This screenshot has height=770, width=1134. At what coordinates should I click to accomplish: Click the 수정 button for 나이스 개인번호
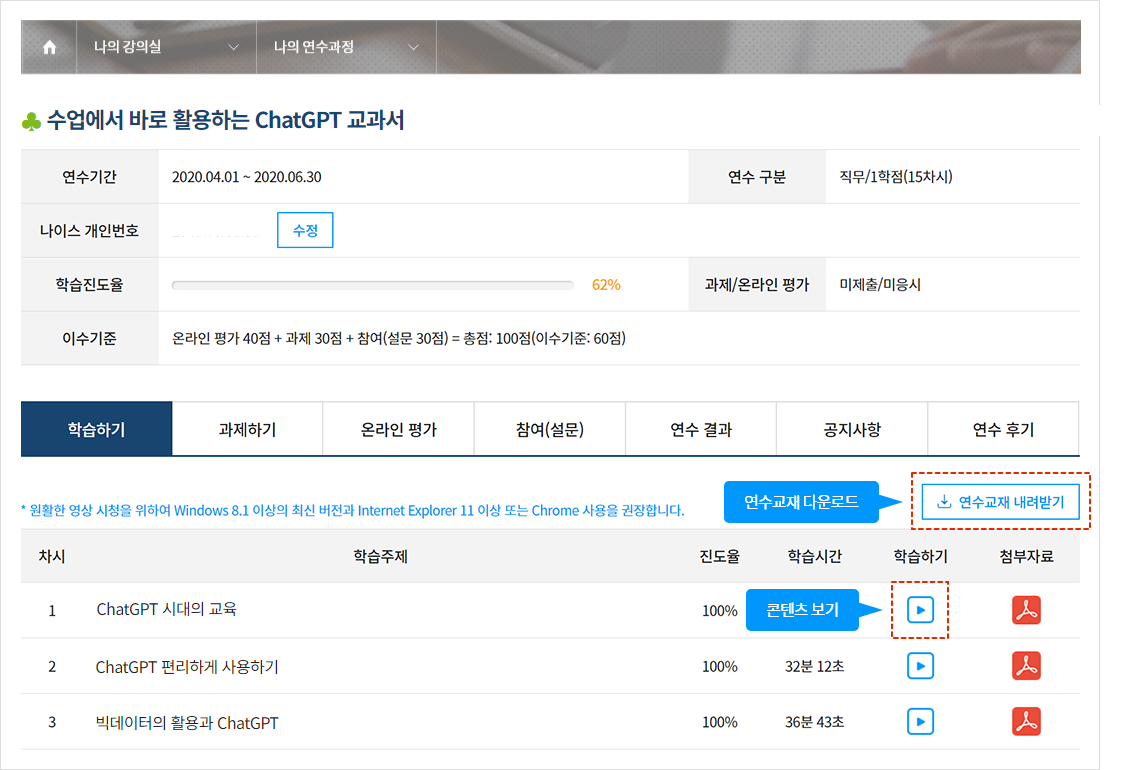point(305,230)
